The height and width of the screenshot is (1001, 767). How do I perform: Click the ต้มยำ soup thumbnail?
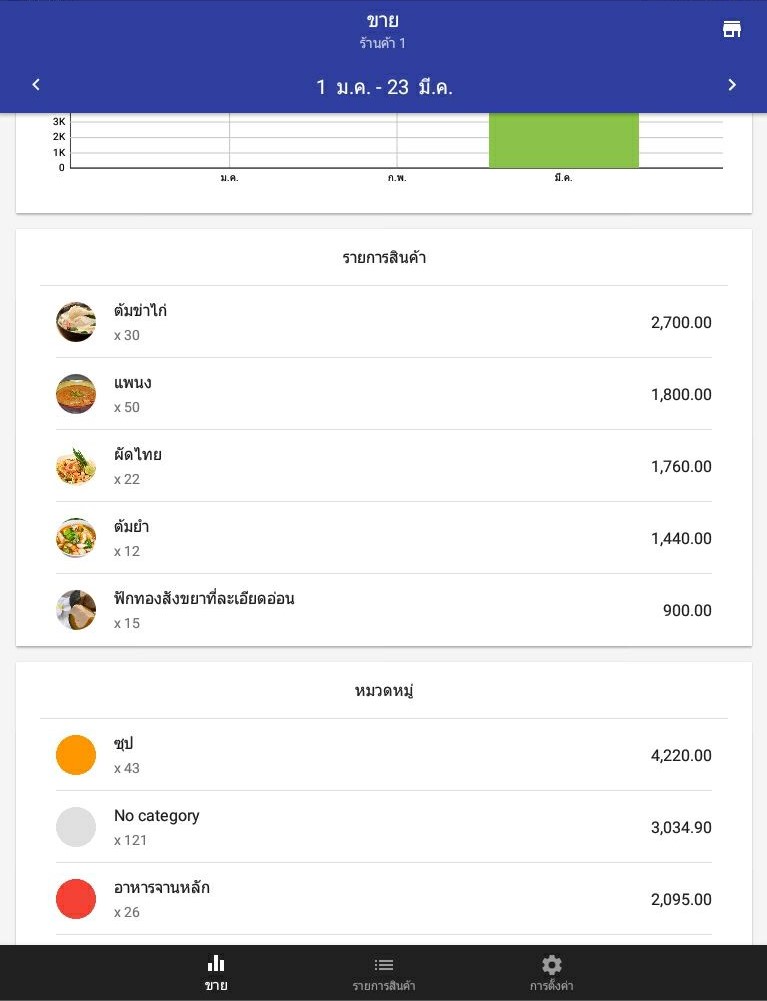coord(76,538)
